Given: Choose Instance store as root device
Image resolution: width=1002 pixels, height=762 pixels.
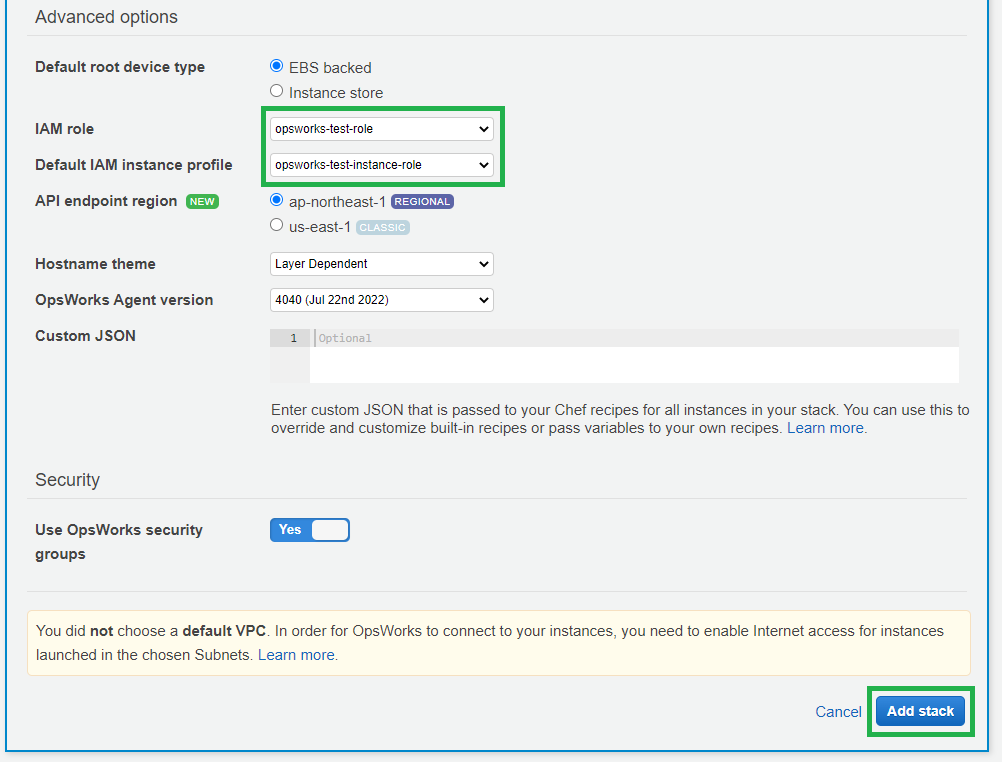Looking at the screenshot, I should [x=277, y=92].
